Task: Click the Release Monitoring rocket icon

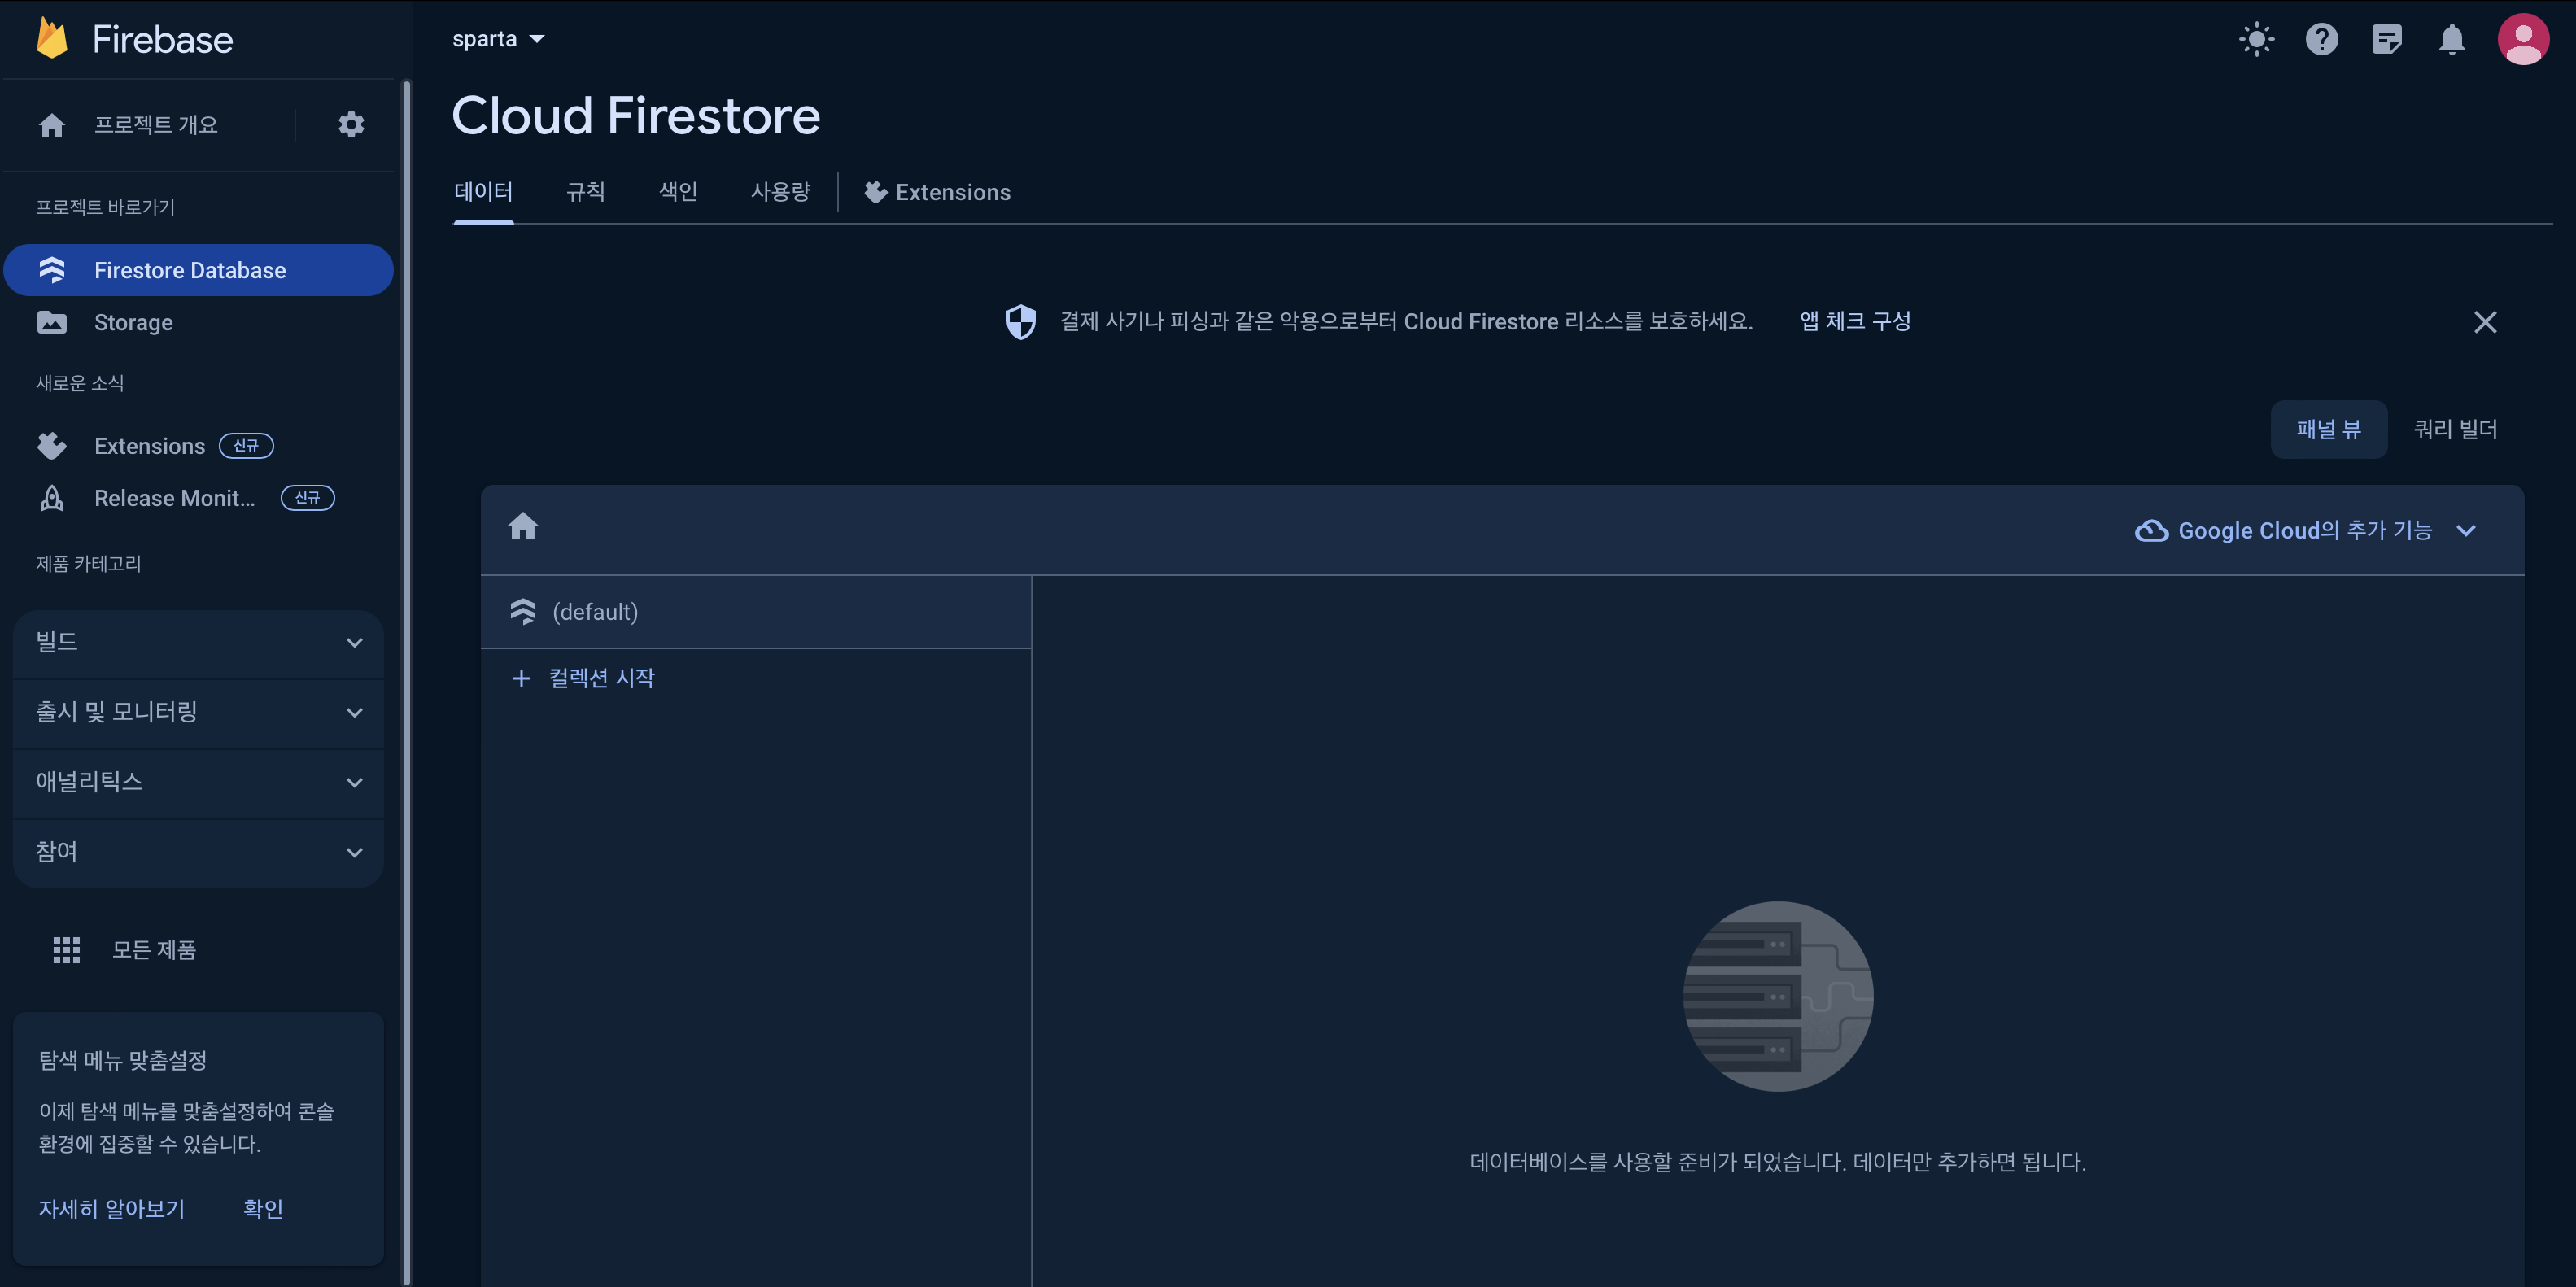Action: pyautogui.click(x=52, y=498)
